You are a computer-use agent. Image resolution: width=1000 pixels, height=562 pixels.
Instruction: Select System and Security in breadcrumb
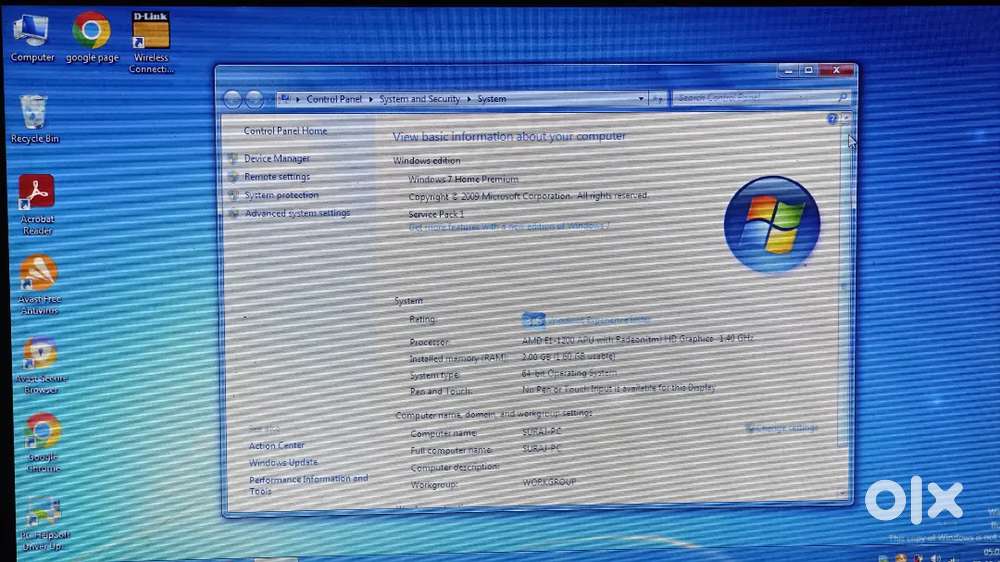tap(419, 99)
